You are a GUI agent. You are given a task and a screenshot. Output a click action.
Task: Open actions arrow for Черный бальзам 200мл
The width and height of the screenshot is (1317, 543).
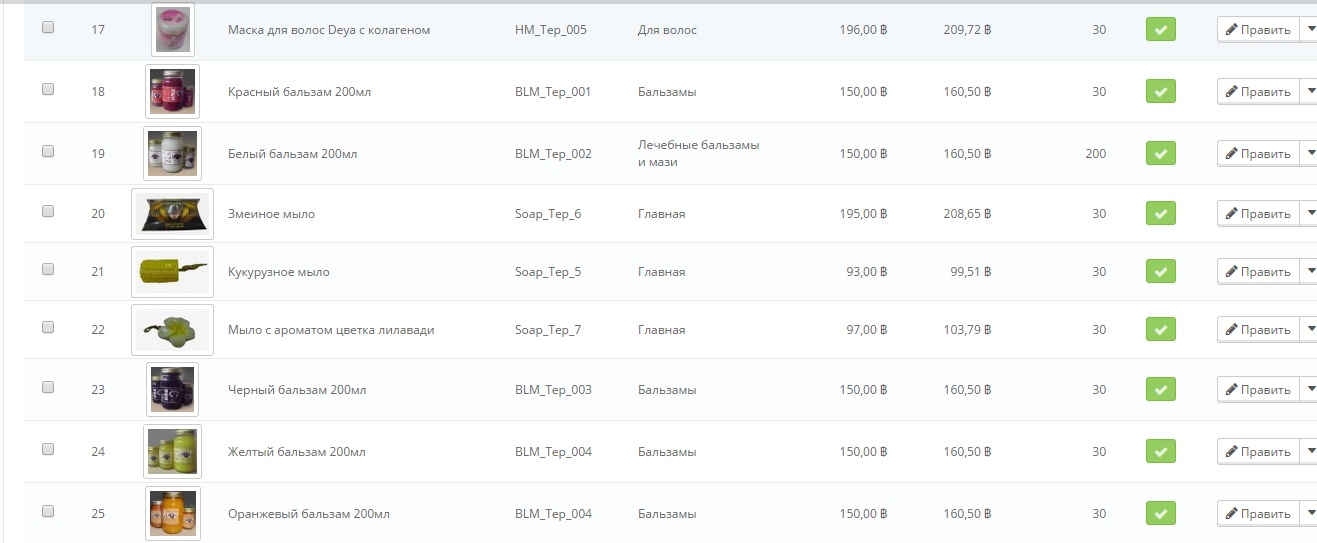(x=1309, y=390)
